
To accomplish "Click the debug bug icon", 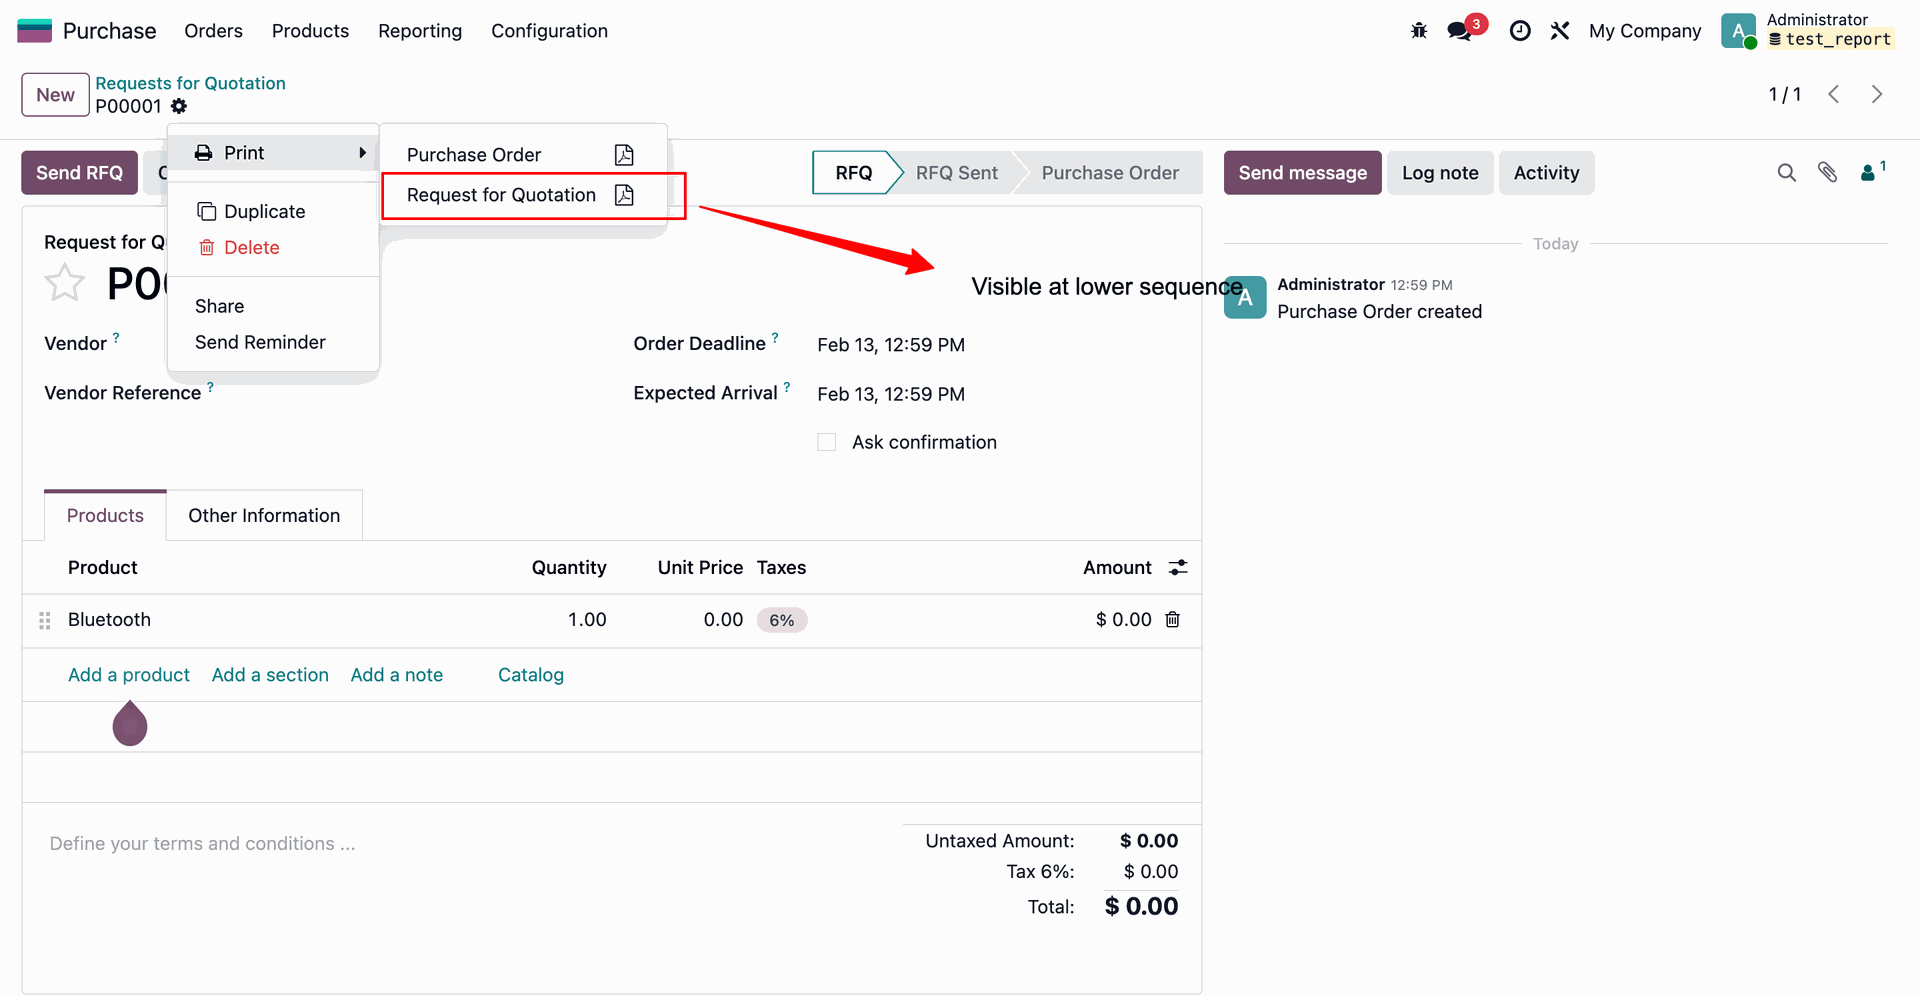I will 1419,31.
